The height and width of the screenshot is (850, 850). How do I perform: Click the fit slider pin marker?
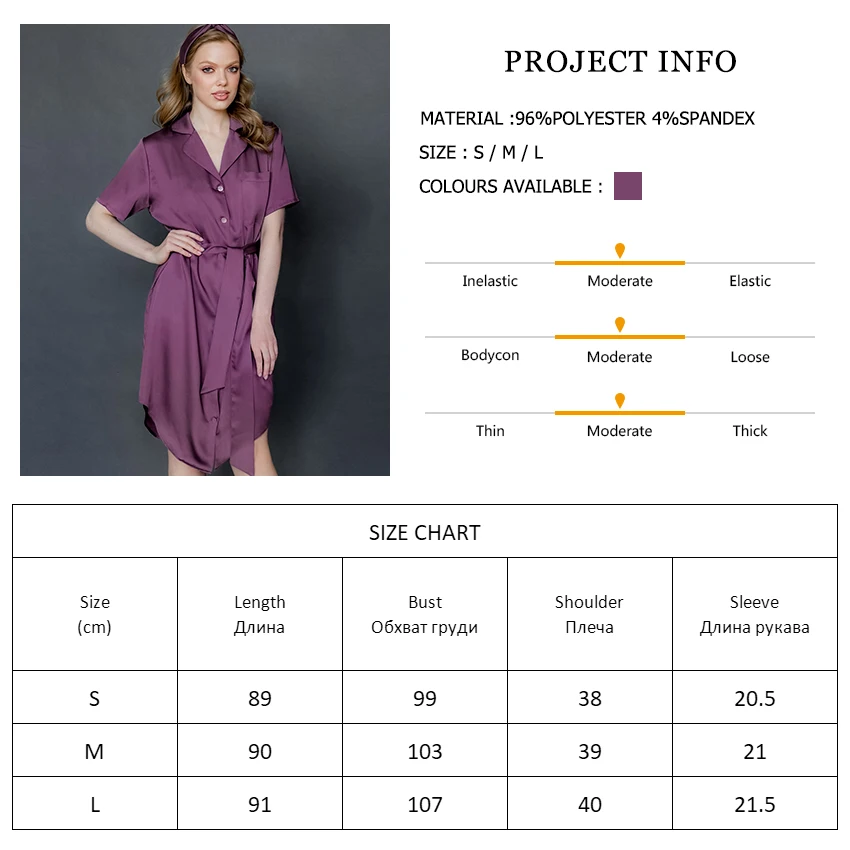[x=620, y=325]
